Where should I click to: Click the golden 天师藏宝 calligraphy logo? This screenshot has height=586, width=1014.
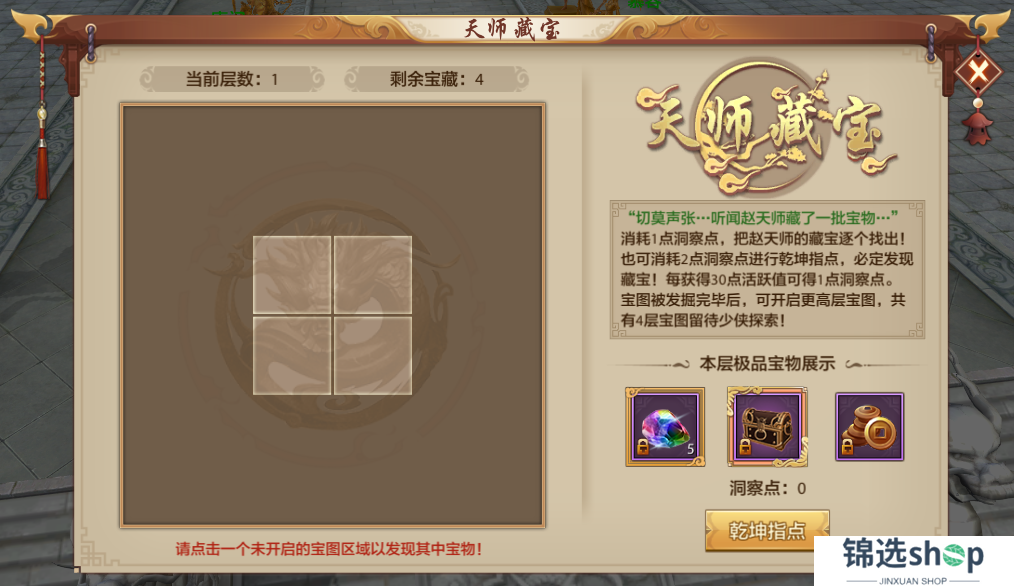(767, 128)
